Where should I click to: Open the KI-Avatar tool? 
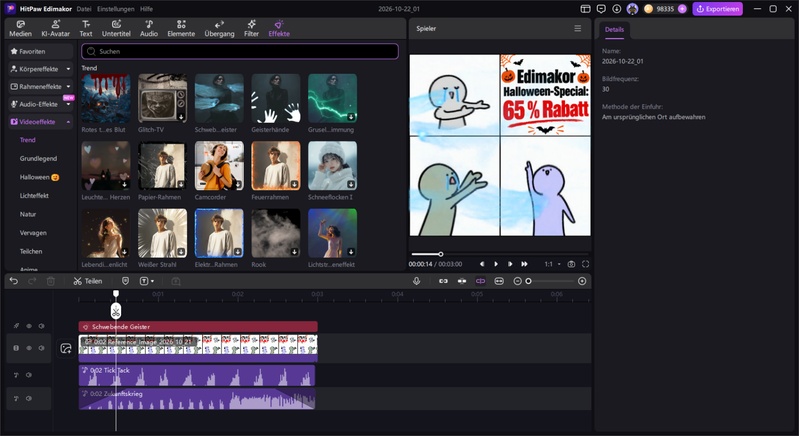[x=56, y=29]
